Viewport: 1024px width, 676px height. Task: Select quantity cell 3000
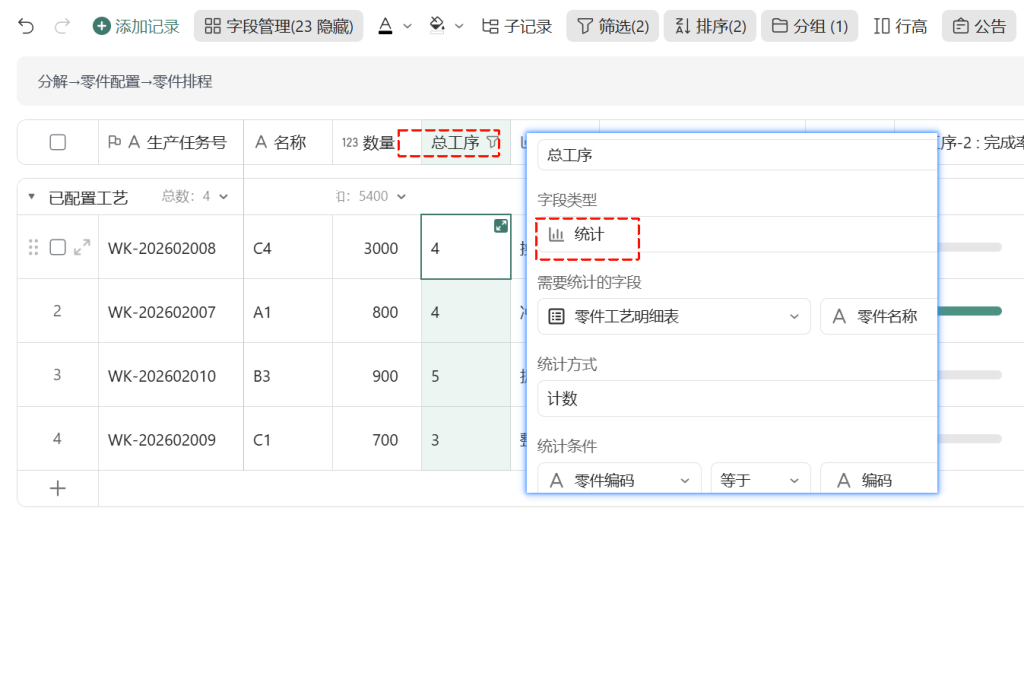click(x=377, y=248)
